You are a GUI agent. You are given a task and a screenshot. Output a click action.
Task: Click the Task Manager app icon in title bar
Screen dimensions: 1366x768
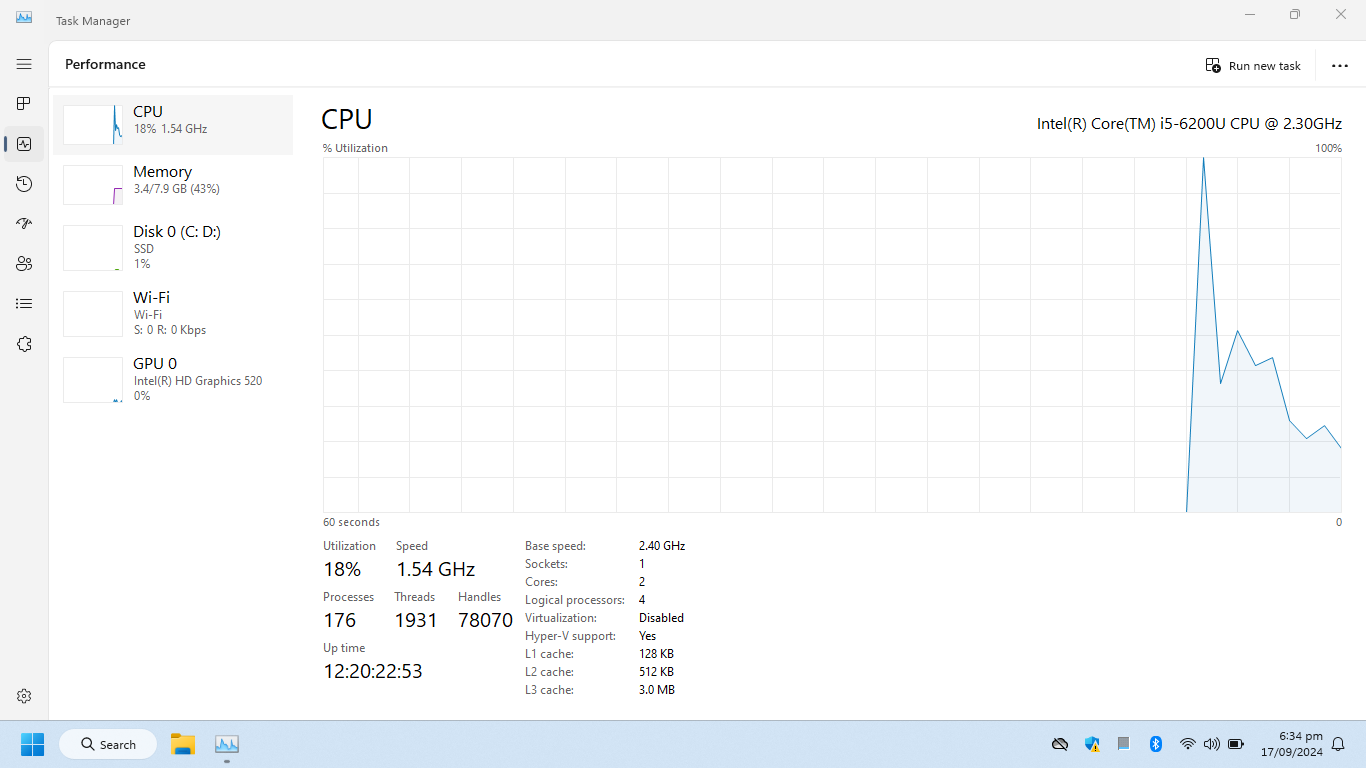(24, 17)
